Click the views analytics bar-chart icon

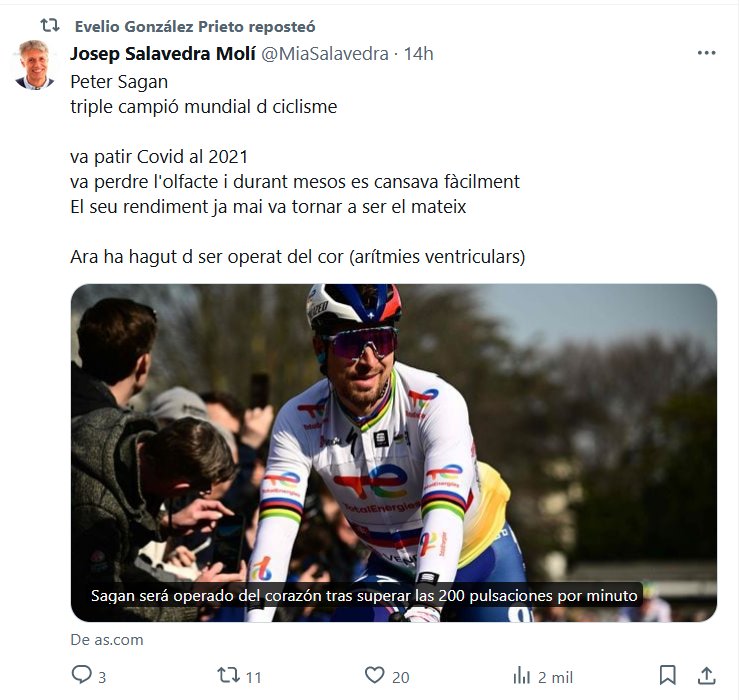click(x=522, y=676)
